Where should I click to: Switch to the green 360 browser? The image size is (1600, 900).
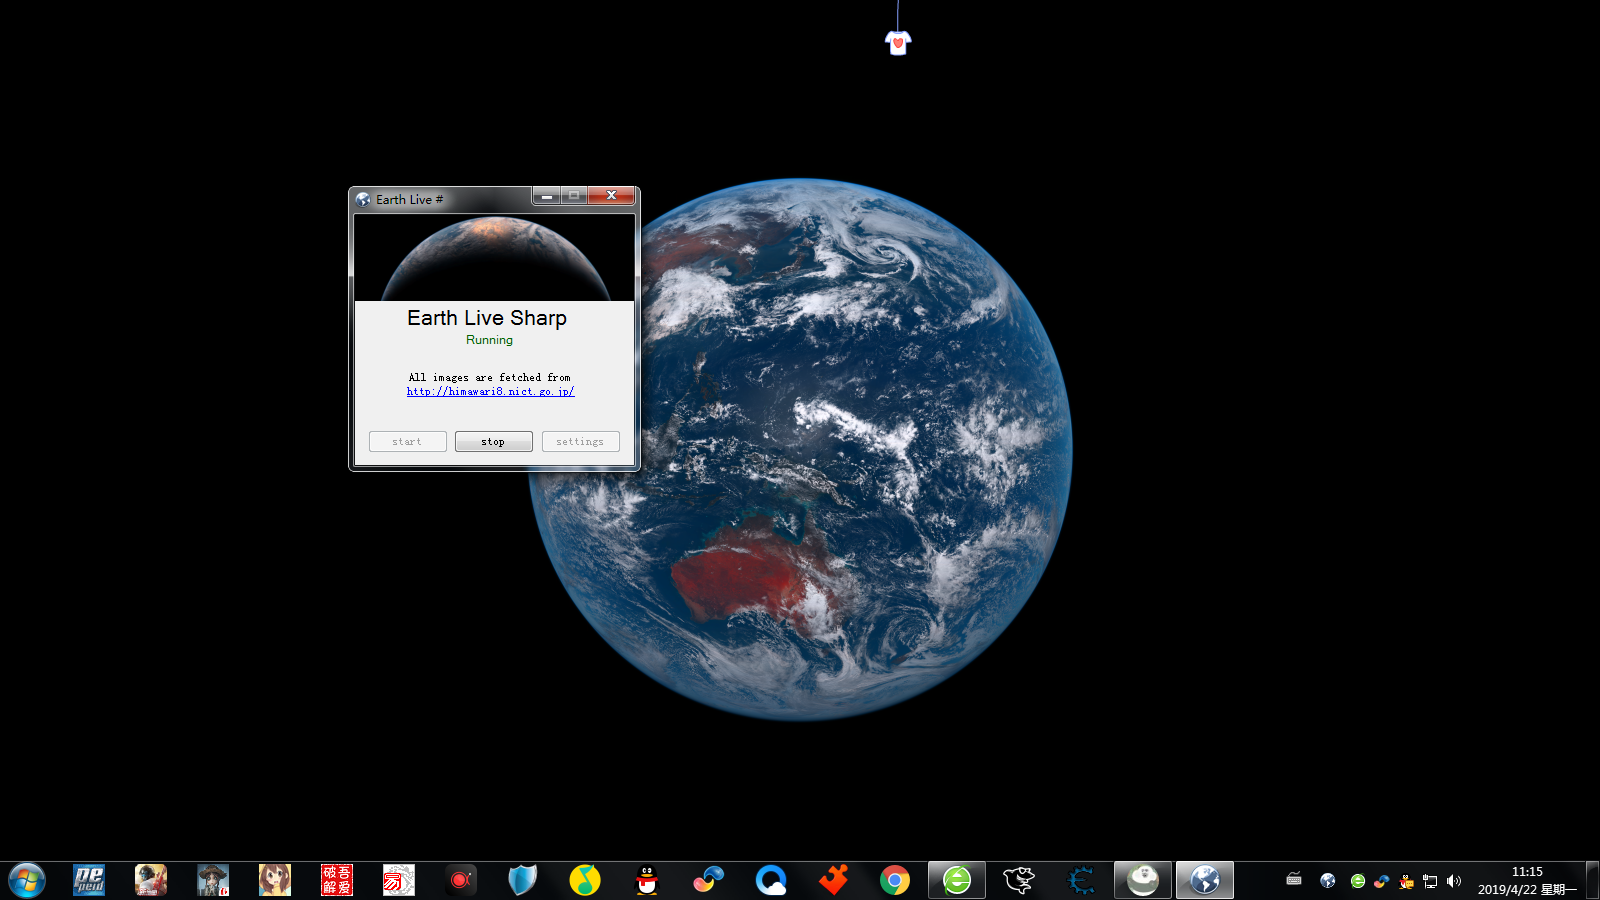coord(957,880)
